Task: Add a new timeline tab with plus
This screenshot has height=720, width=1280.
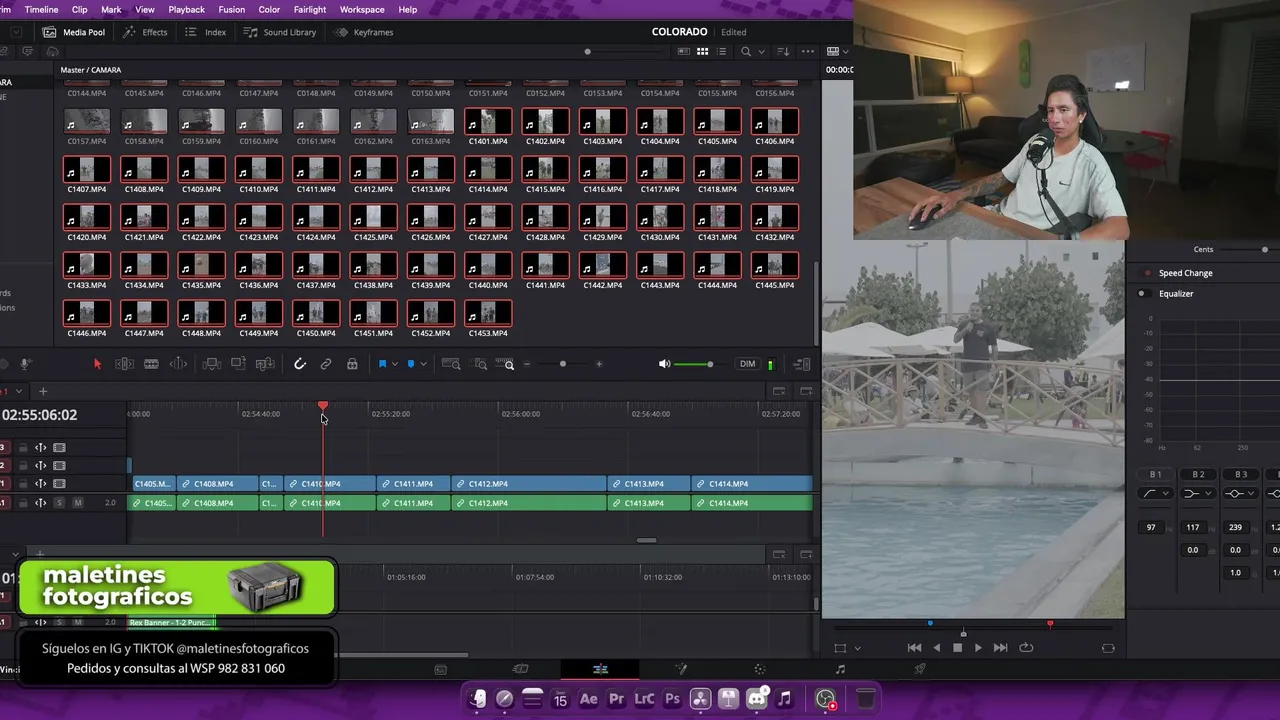Action: (x=42, y=391)
